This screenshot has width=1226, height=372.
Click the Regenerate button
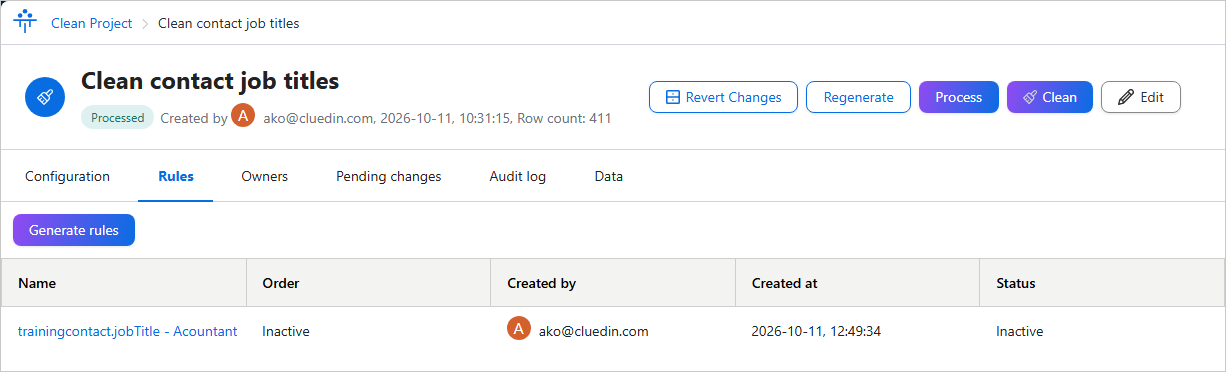click(858, 97)
